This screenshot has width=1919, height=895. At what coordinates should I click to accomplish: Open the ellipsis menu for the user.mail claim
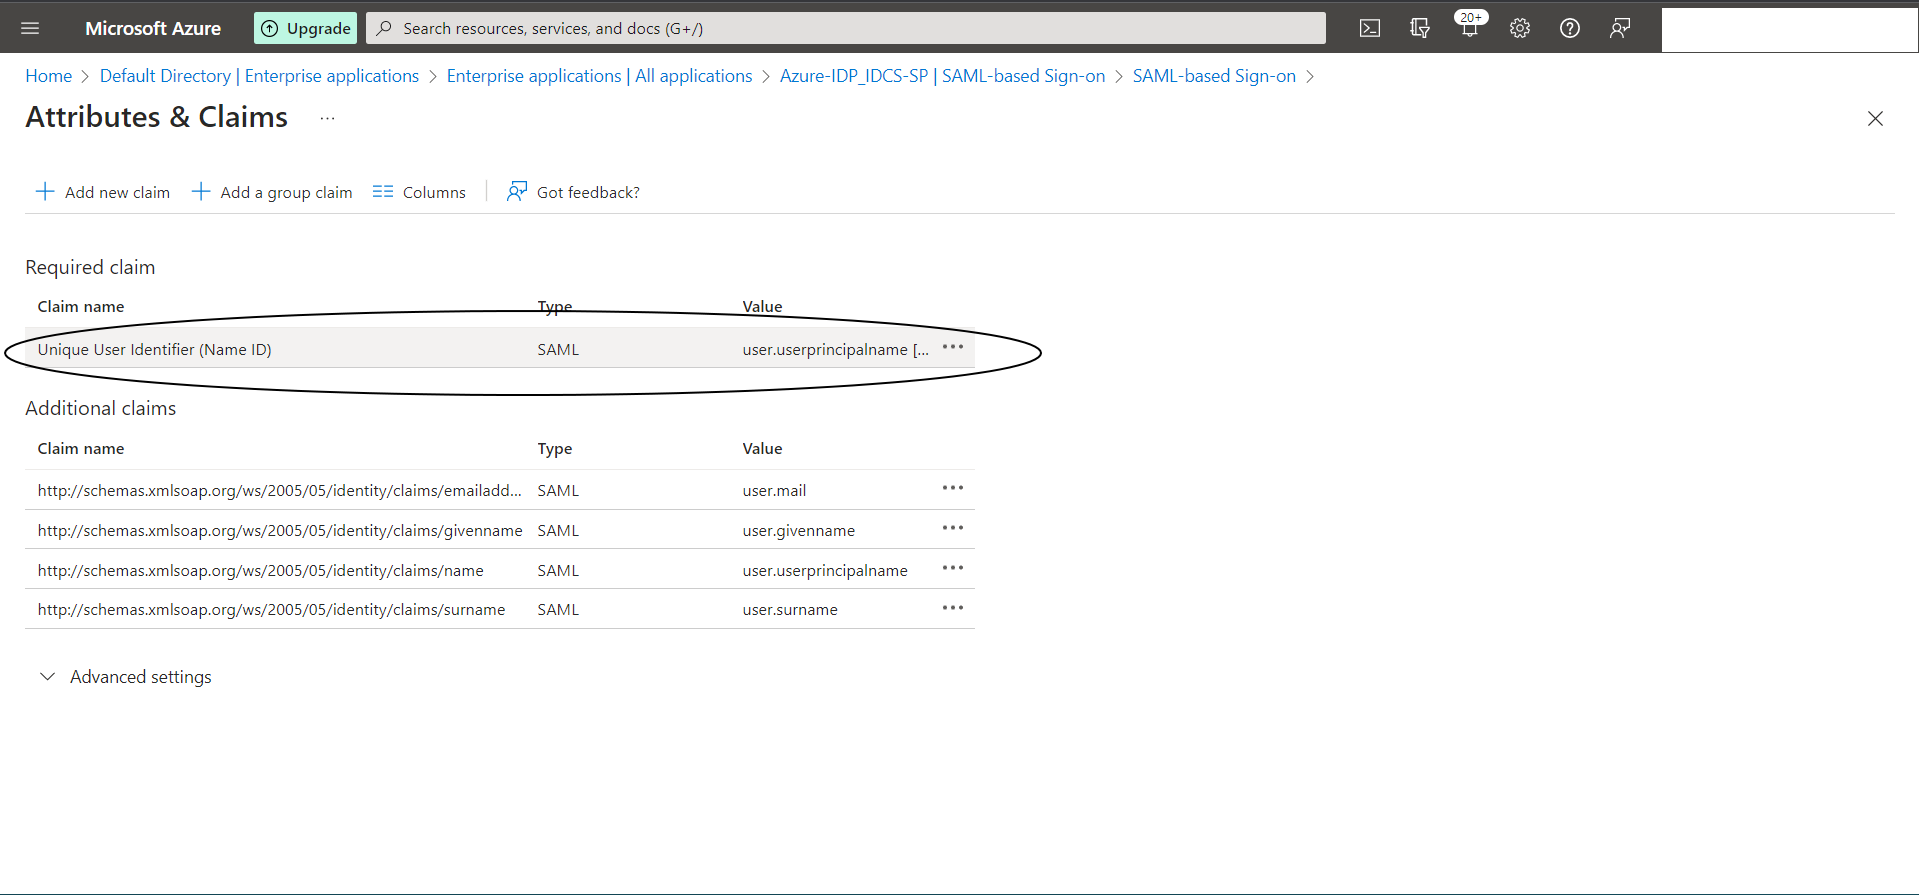pos(953,488)
